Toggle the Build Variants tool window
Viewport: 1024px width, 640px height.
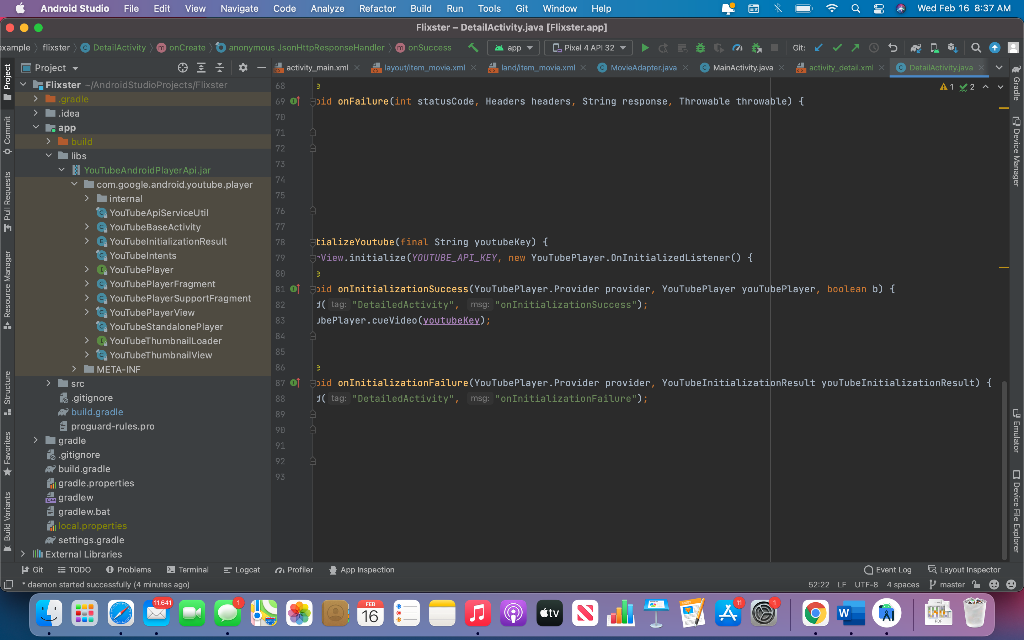click(x=7, y=522)
